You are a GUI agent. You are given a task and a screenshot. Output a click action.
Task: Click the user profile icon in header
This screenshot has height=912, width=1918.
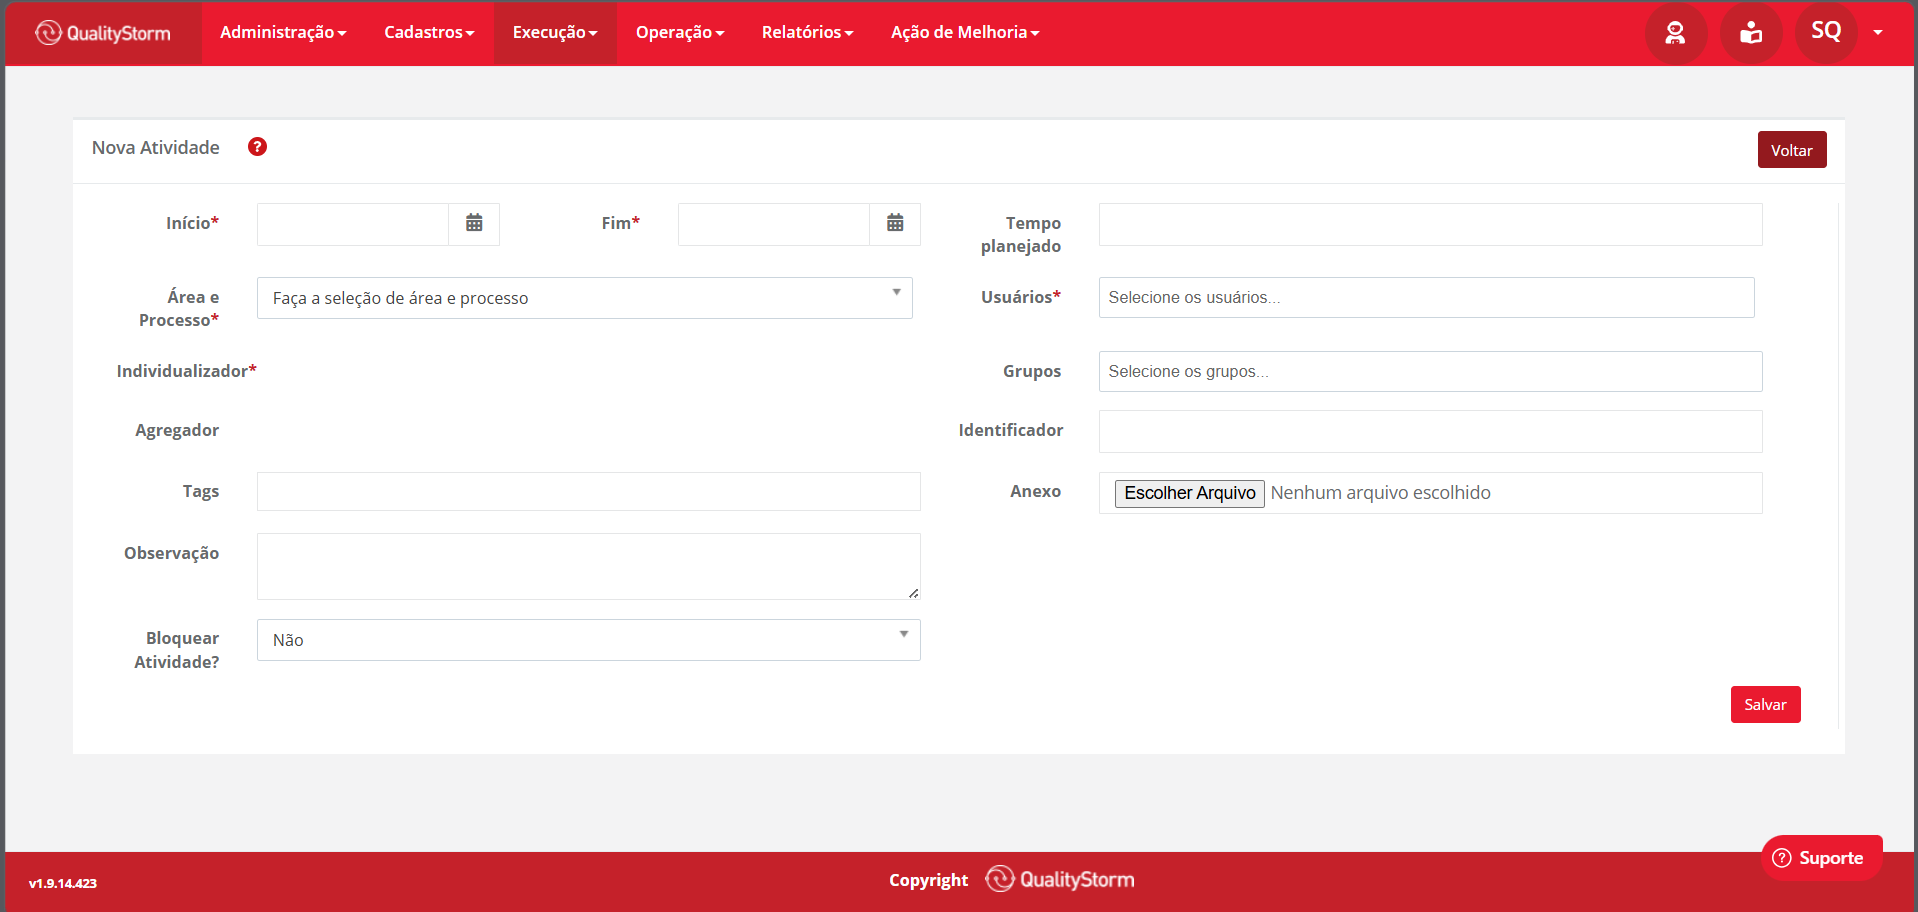point(1675,33)
